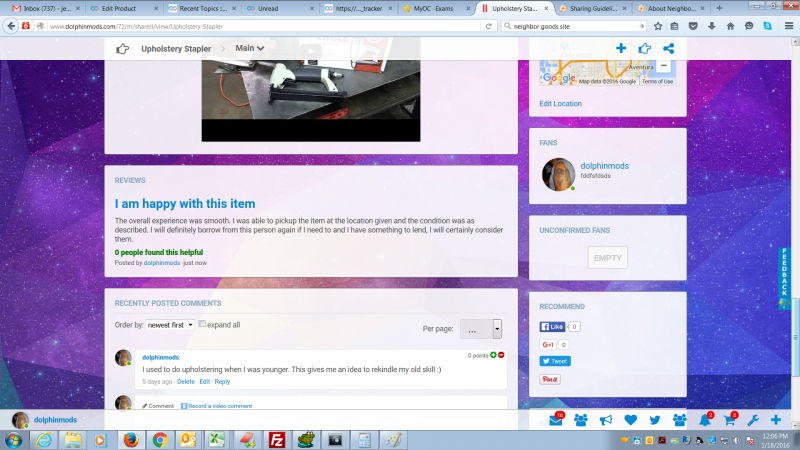Click the Pocket icon in browser toolbar
800x450 pixels.
693,26
